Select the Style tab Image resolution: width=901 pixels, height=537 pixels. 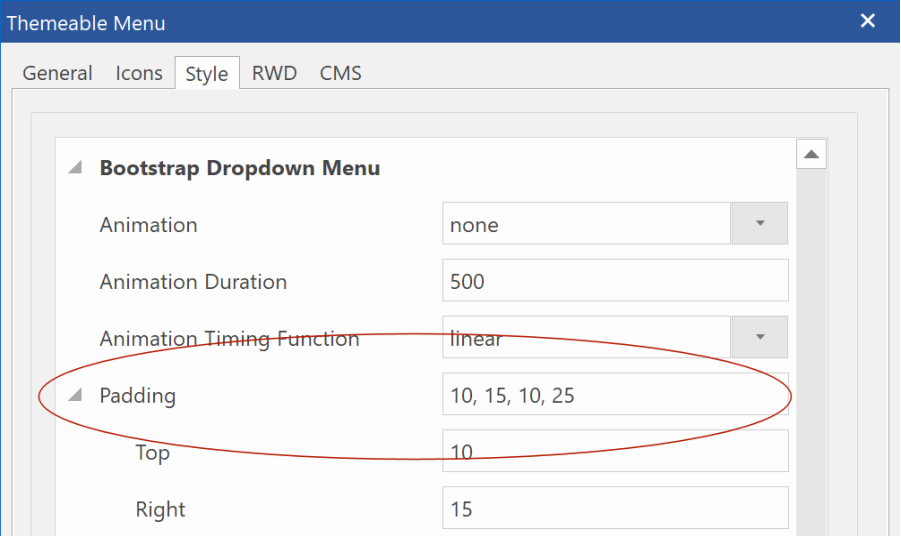pyautogui.click(x=207, y=74)
